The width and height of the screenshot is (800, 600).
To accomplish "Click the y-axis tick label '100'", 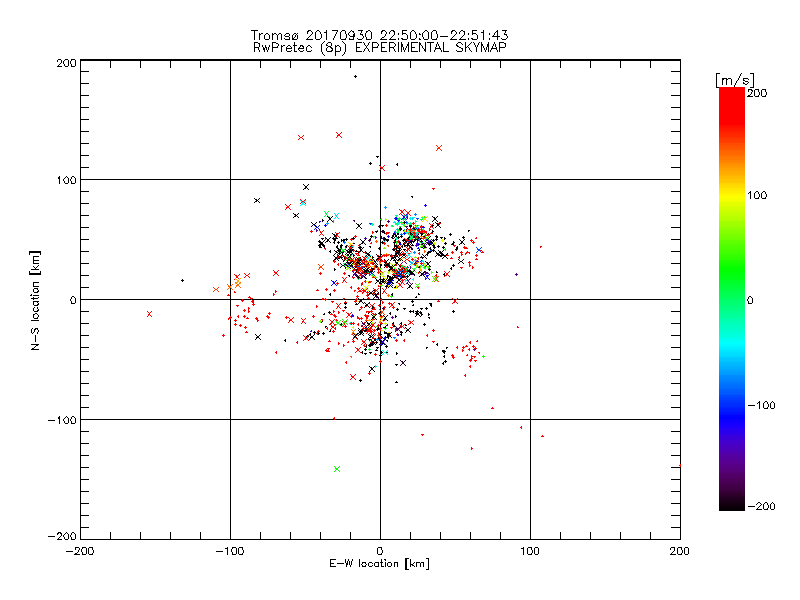I will tap(66, 180).
